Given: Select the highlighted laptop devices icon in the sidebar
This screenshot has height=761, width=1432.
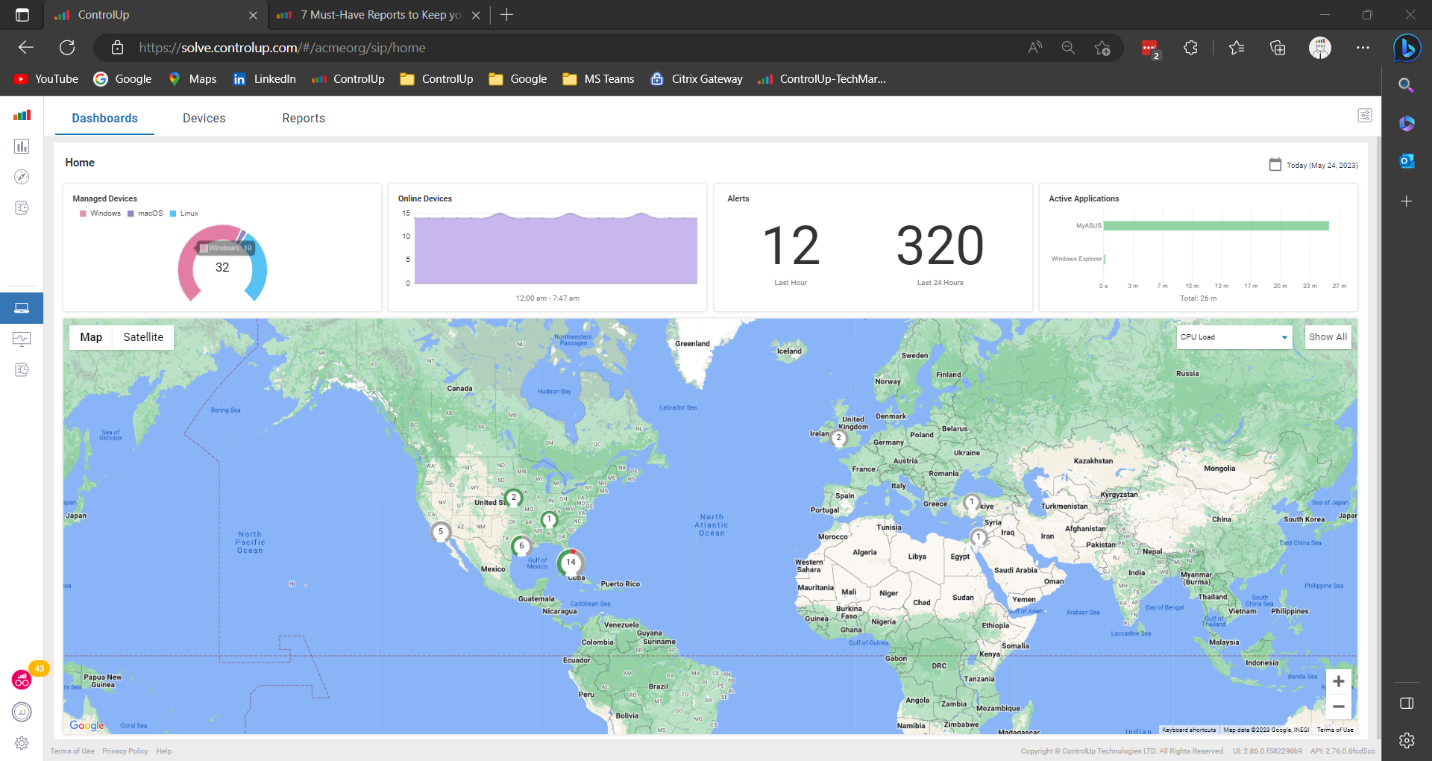Looking at the screenshot, I should tap(22, 308).
